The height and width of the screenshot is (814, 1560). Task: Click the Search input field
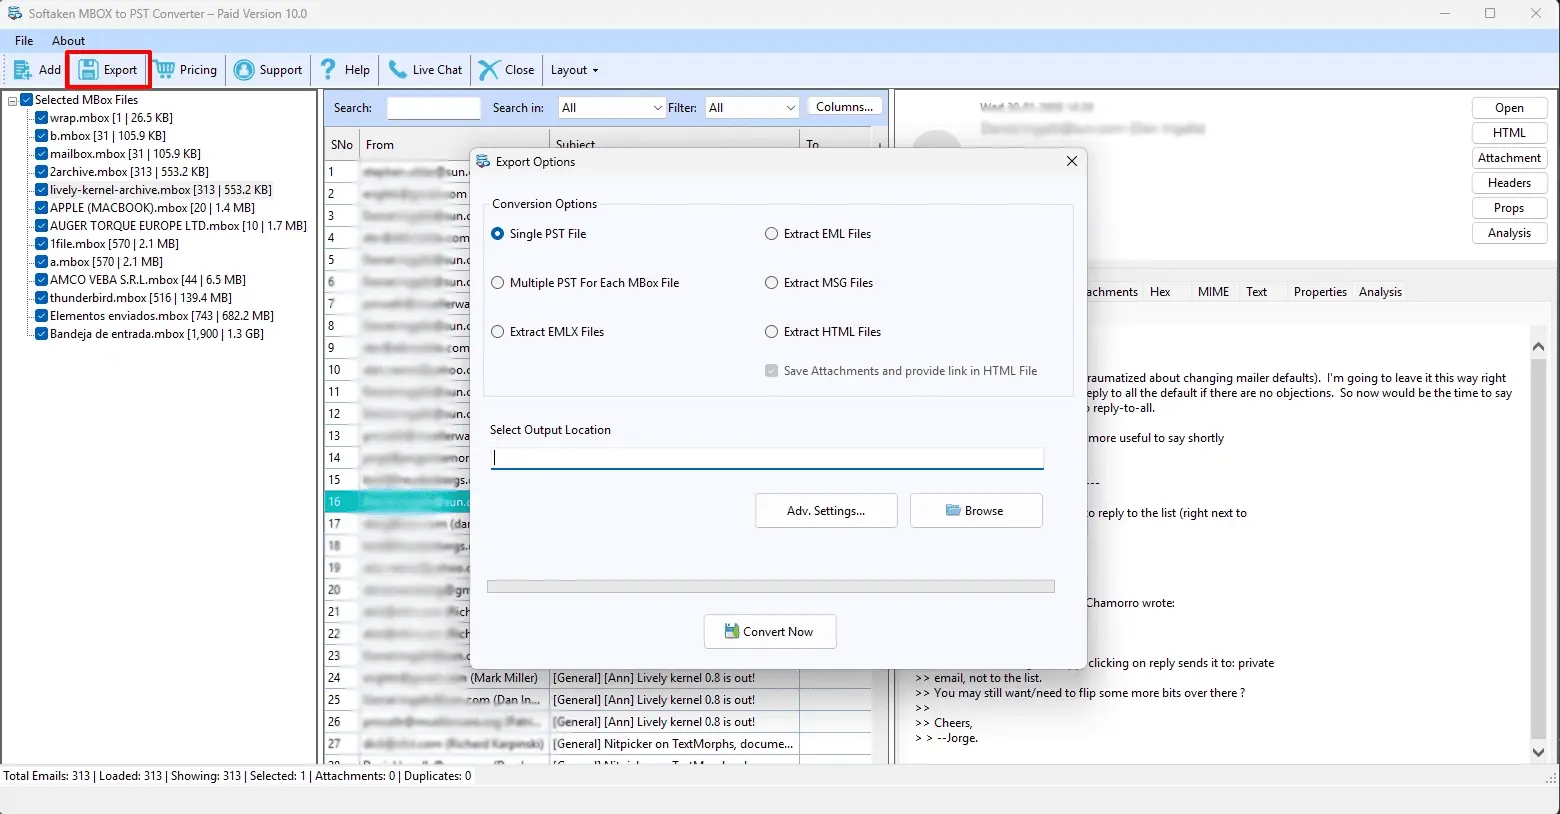pos(434,108)
